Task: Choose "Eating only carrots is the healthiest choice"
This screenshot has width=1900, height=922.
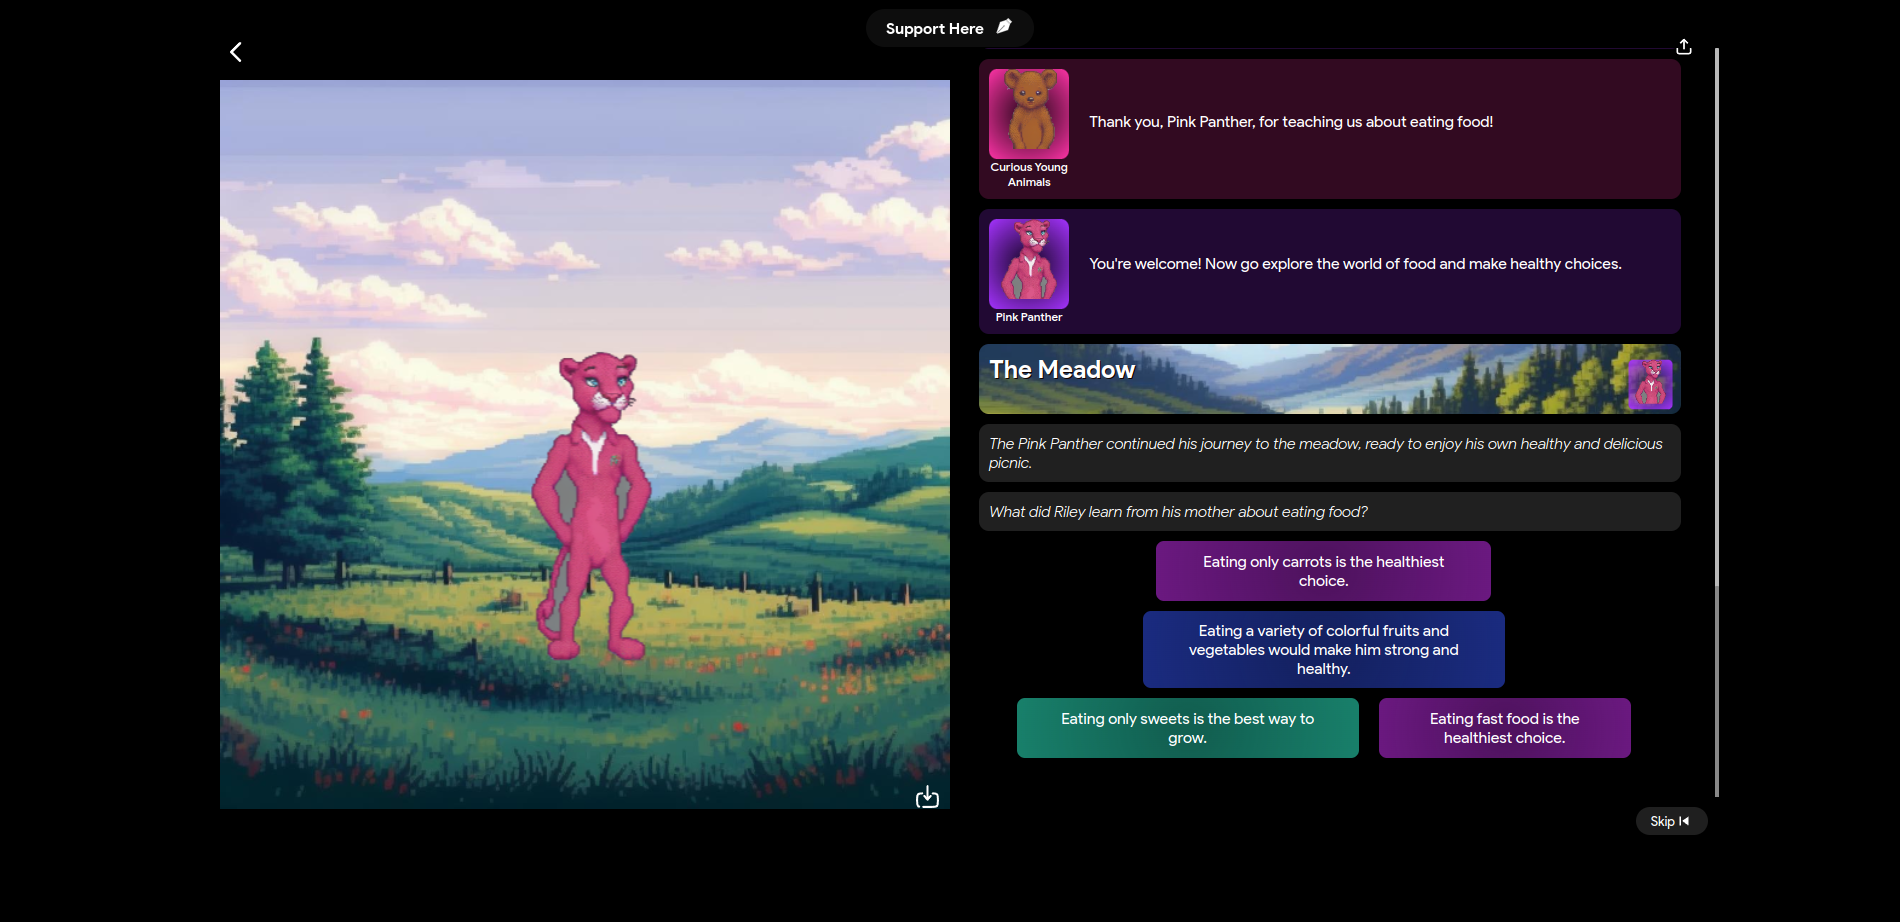Action: click(x=1323, y=571)
